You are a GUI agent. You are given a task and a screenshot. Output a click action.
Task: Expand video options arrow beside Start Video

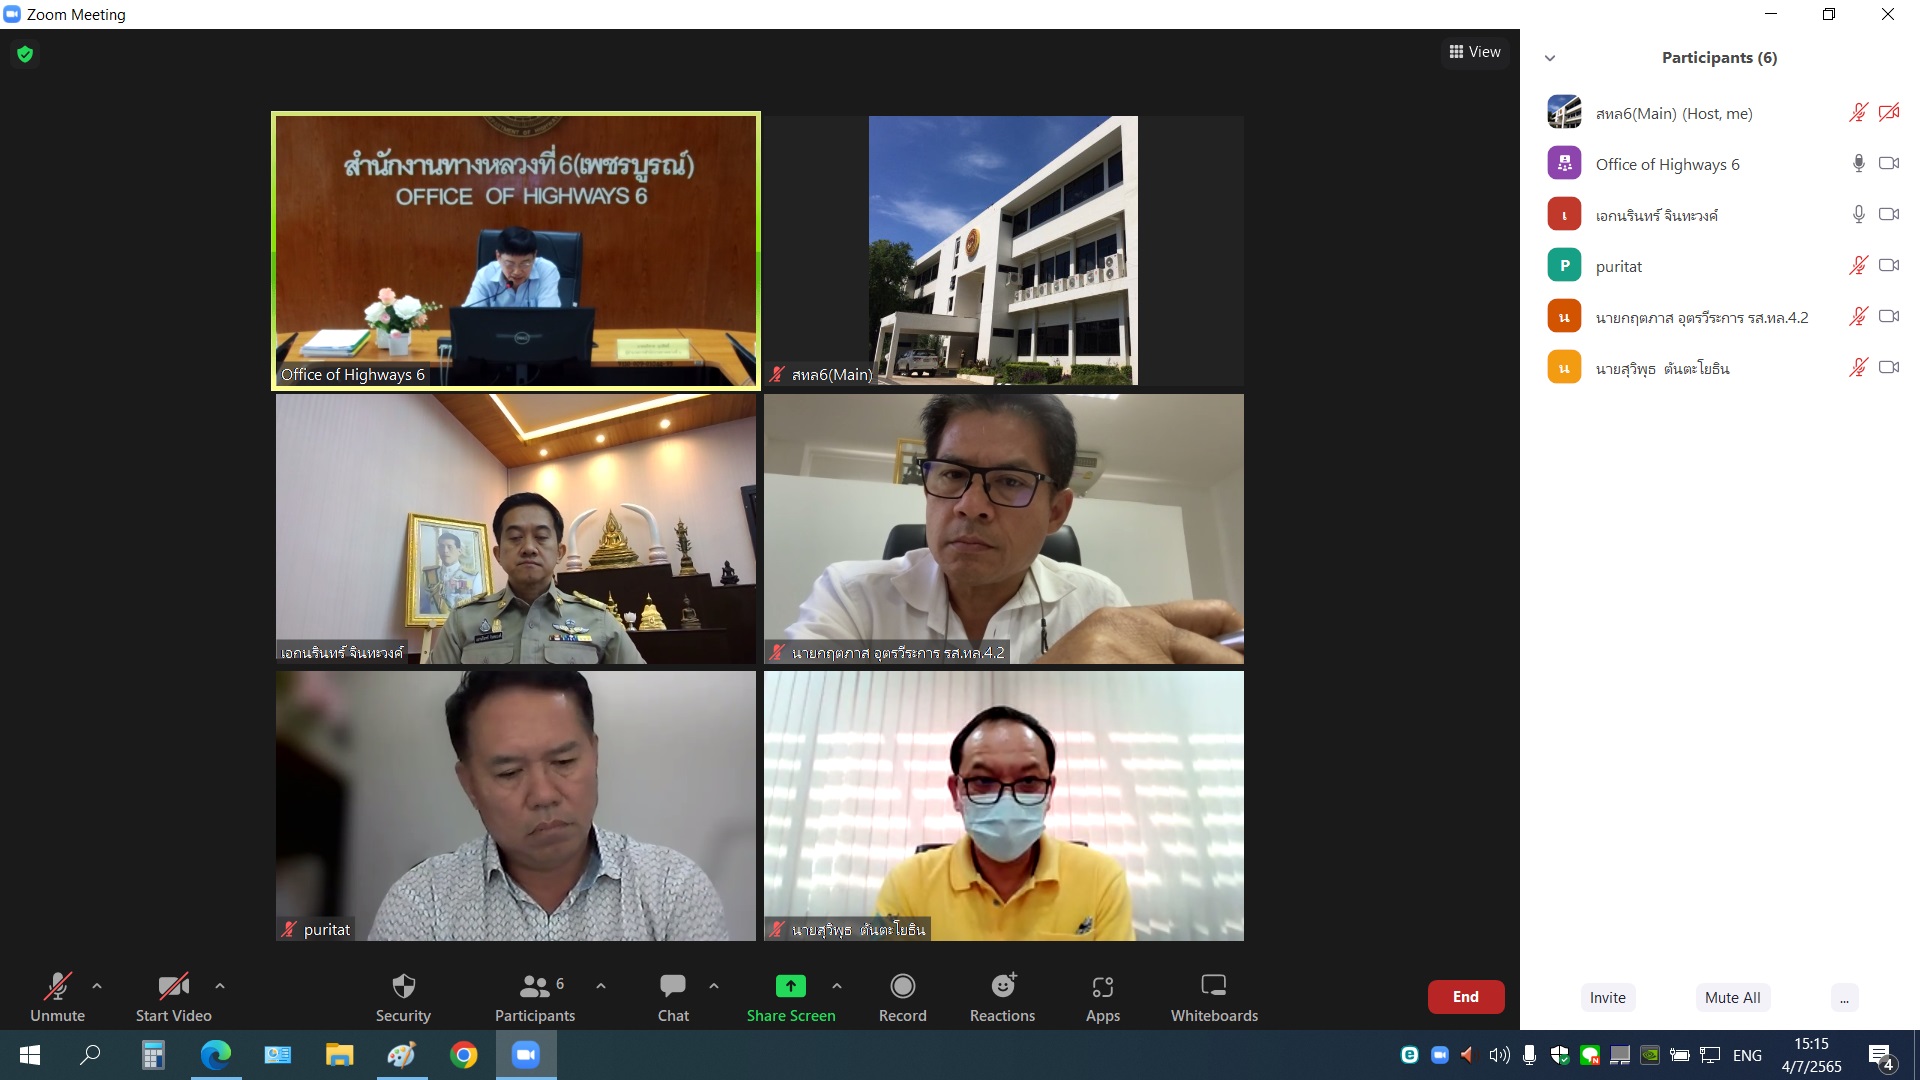click(x=220, y=986)
